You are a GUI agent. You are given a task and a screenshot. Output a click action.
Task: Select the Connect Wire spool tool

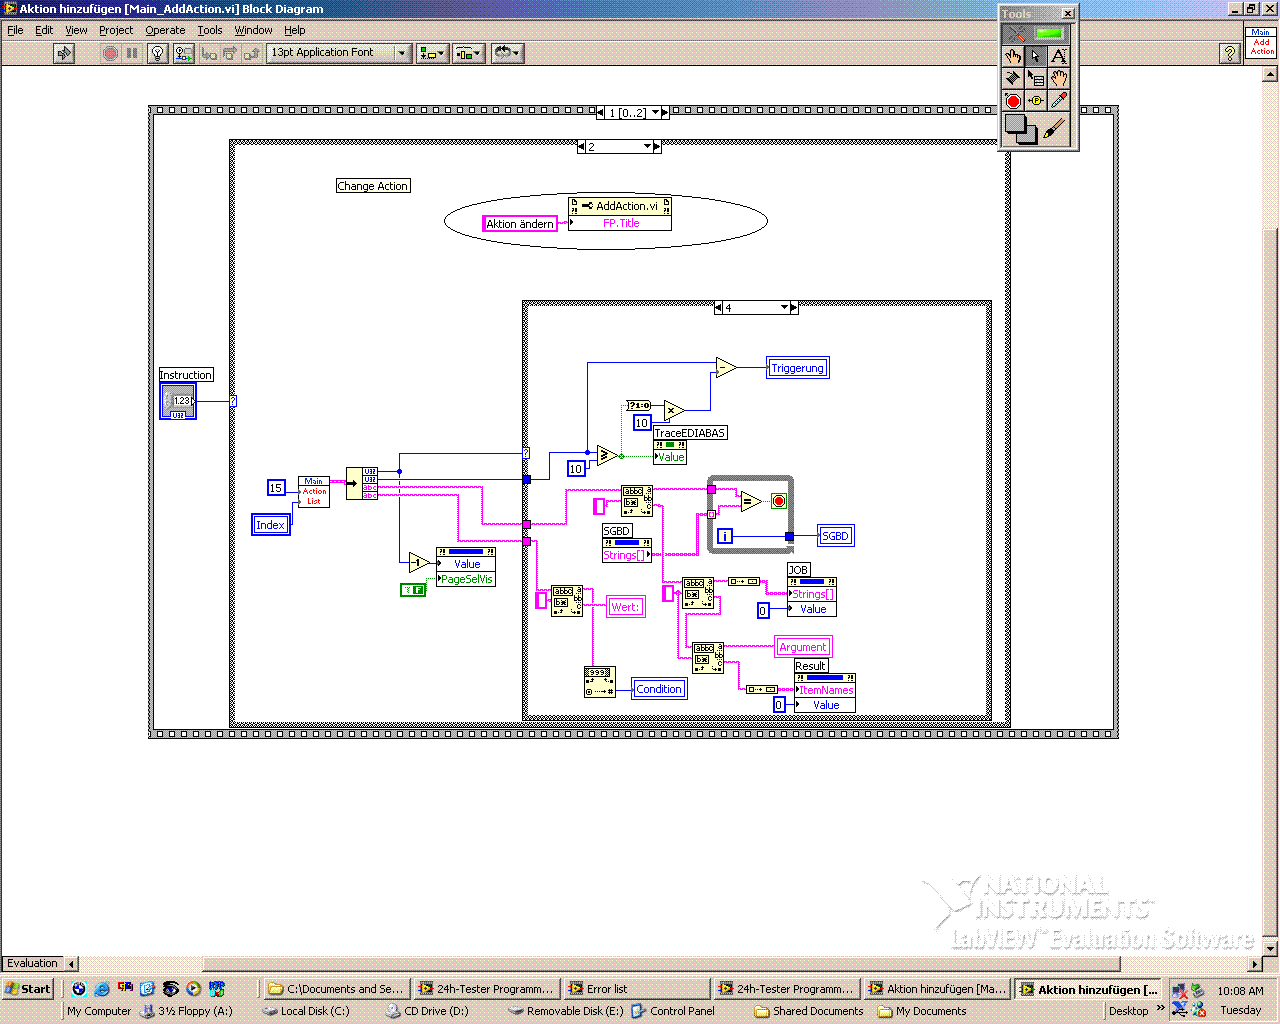[1013, 78]
